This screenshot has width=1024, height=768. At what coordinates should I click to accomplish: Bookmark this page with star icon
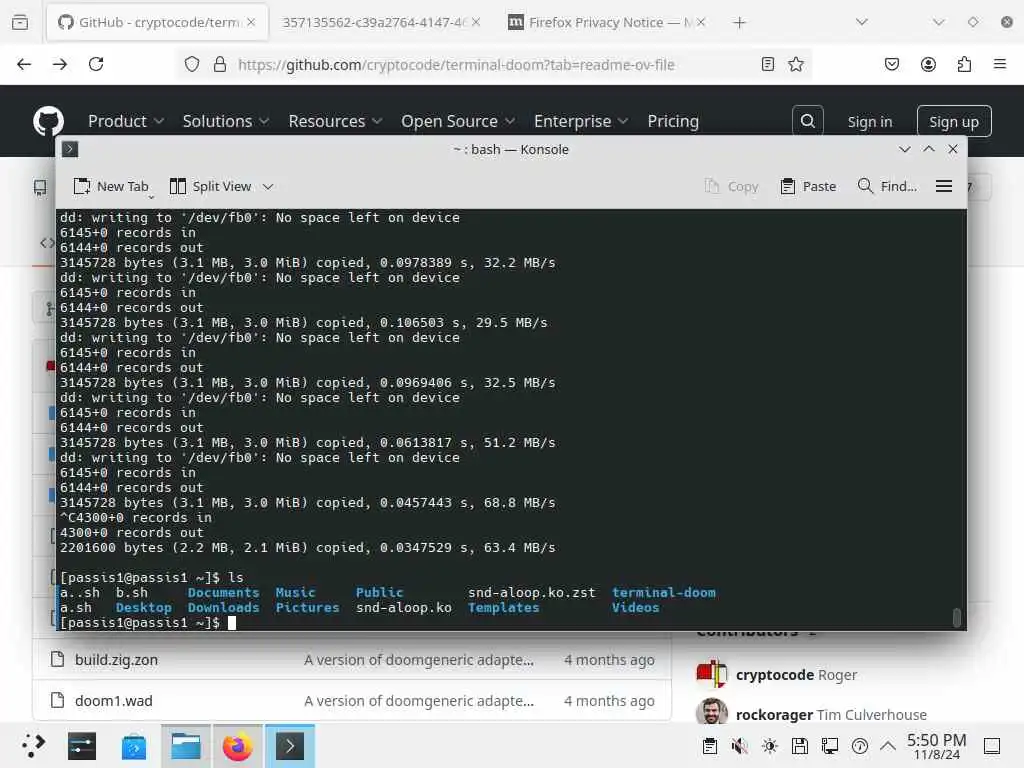coord(795,64)
